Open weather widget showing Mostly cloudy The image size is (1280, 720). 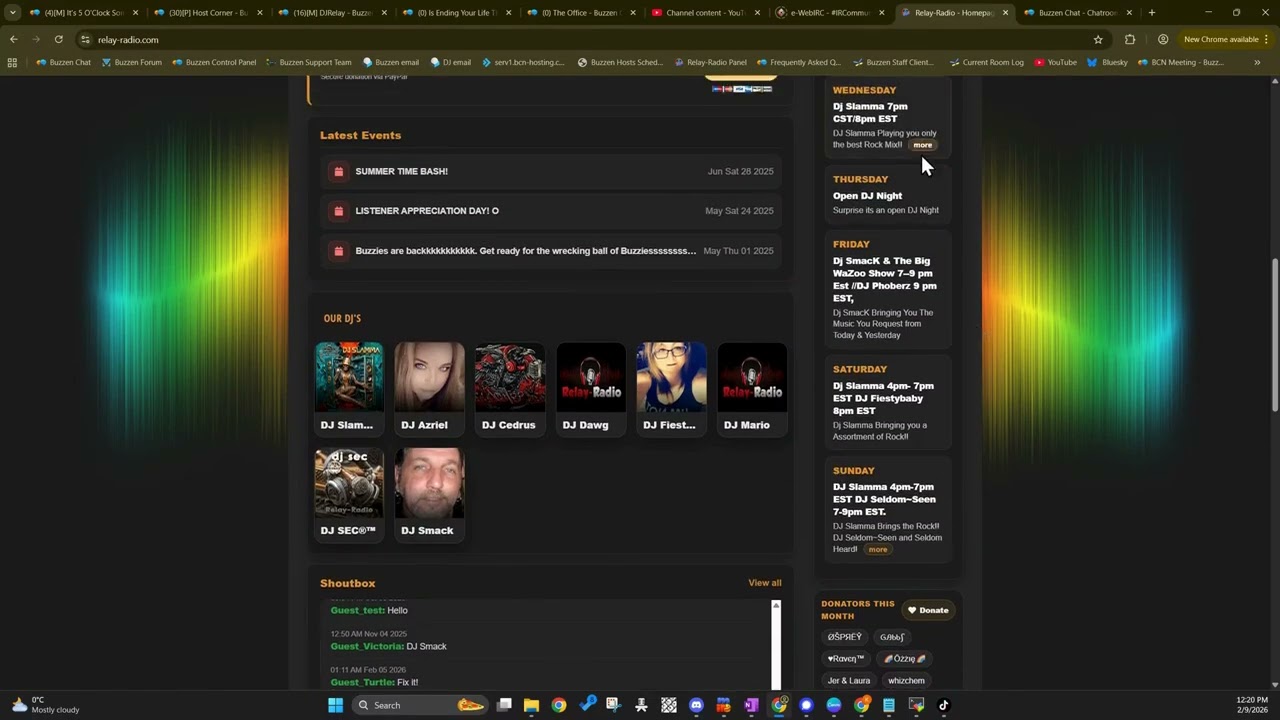(44, 705)
